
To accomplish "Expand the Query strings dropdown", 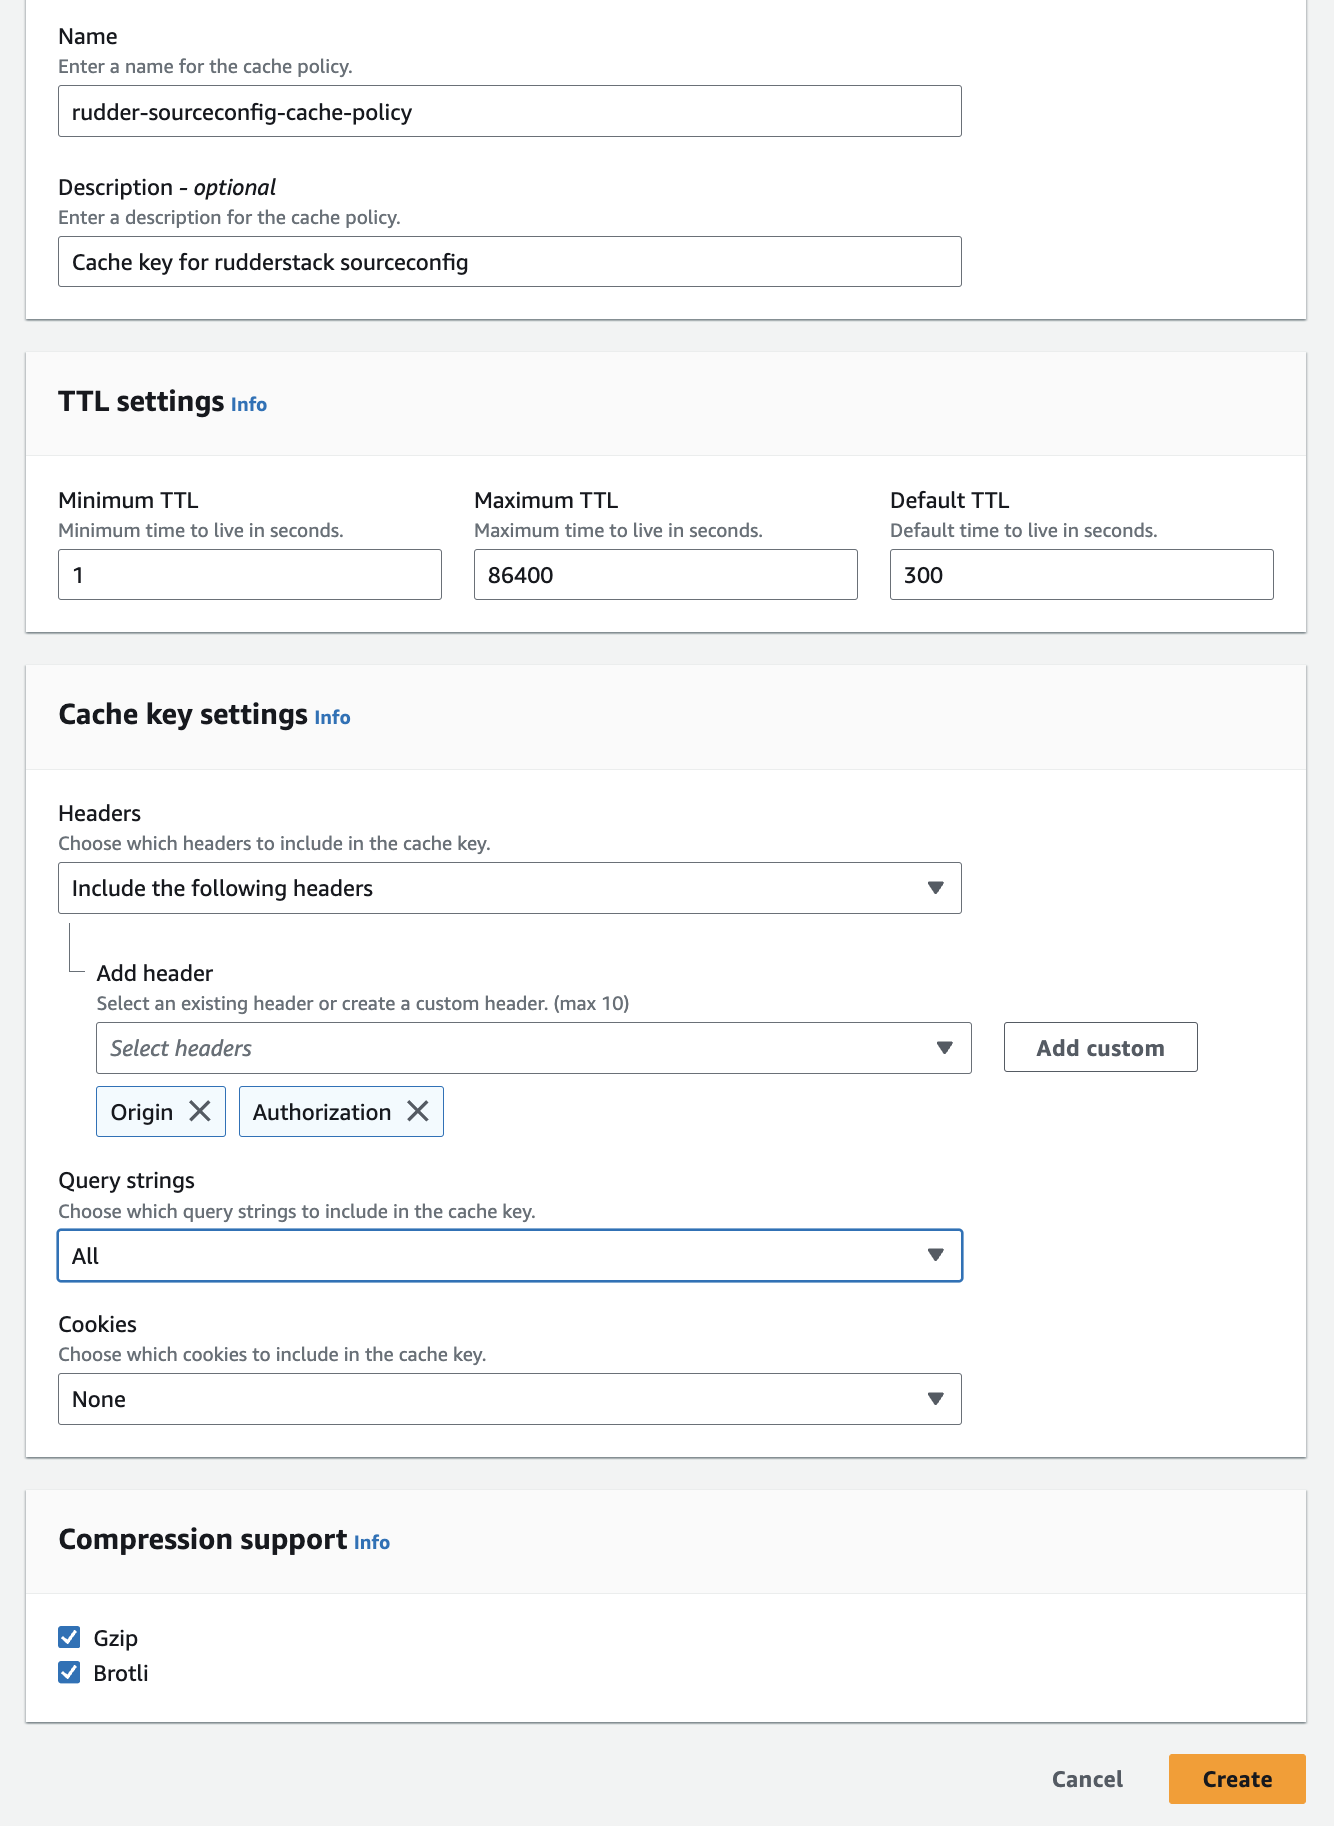I will [510, 1255].
